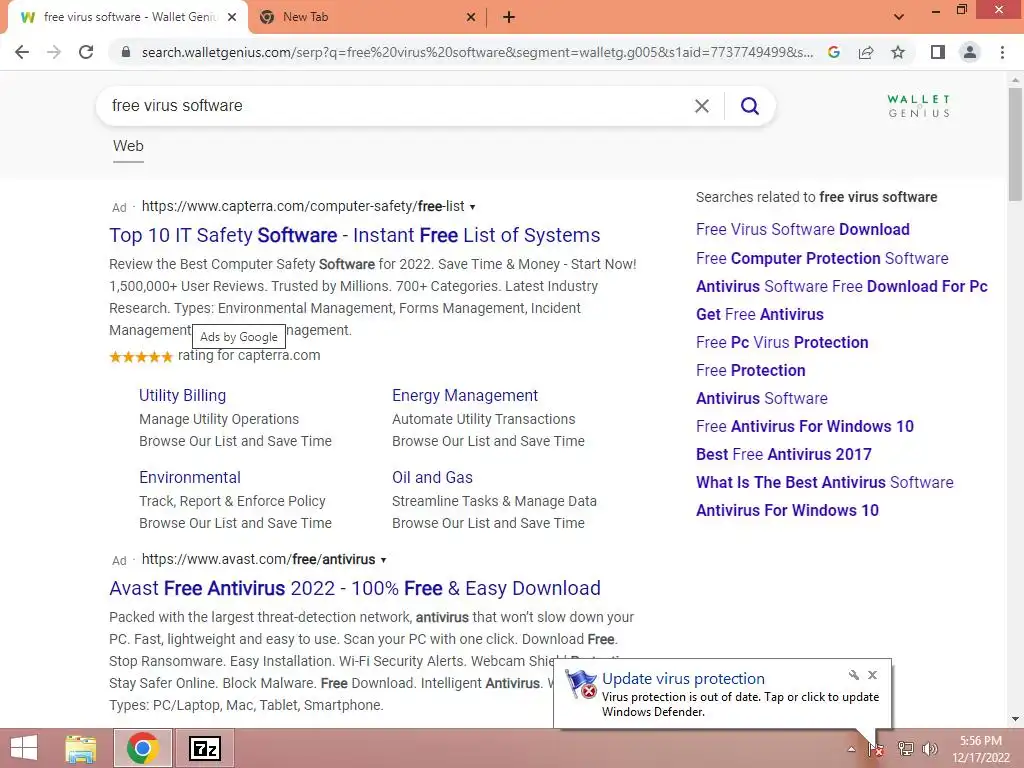This screenshot has width=1024, height=768.
Task: Open the Chrome profile avatar
Action: (970, 52)
